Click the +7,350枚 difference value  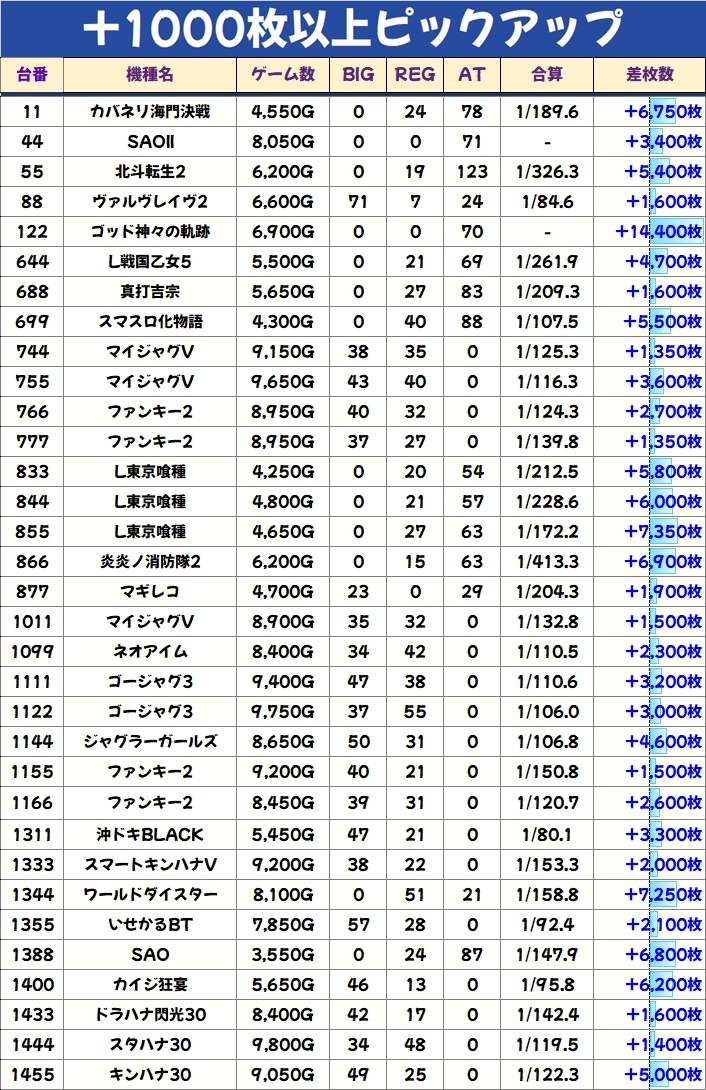point(663,531)
